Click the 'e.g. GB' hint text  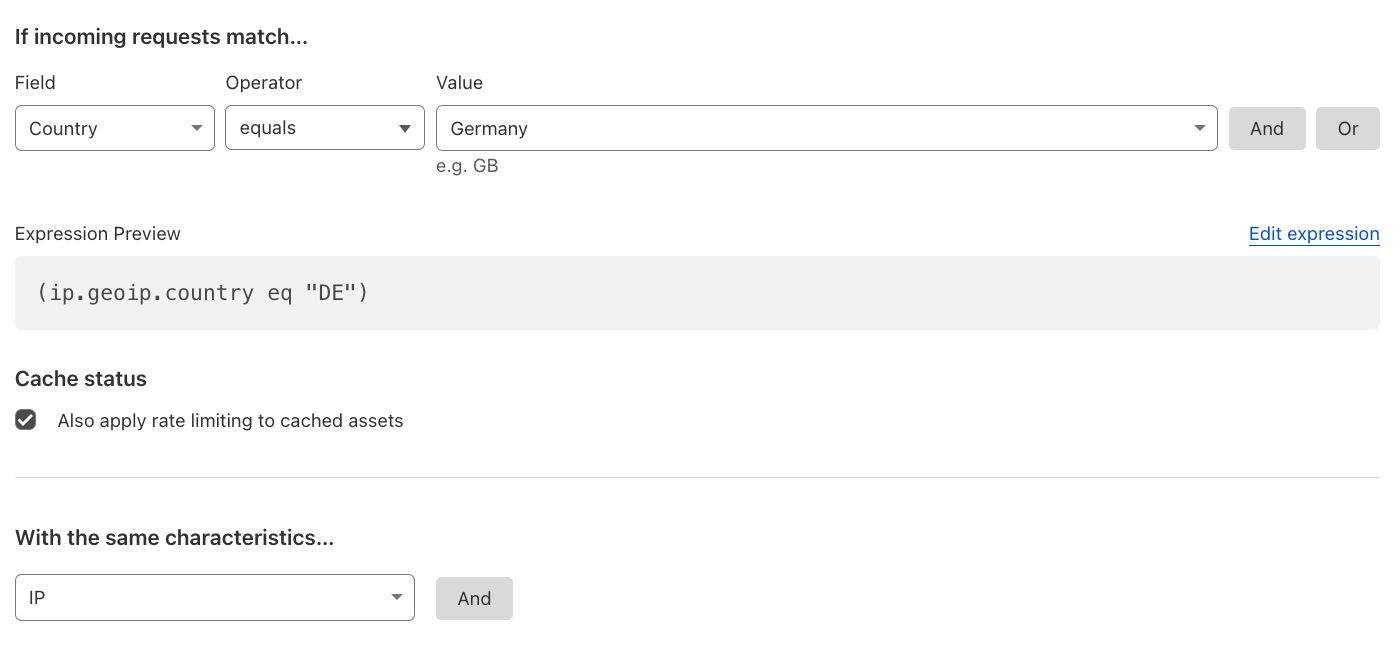coord(467,166)
